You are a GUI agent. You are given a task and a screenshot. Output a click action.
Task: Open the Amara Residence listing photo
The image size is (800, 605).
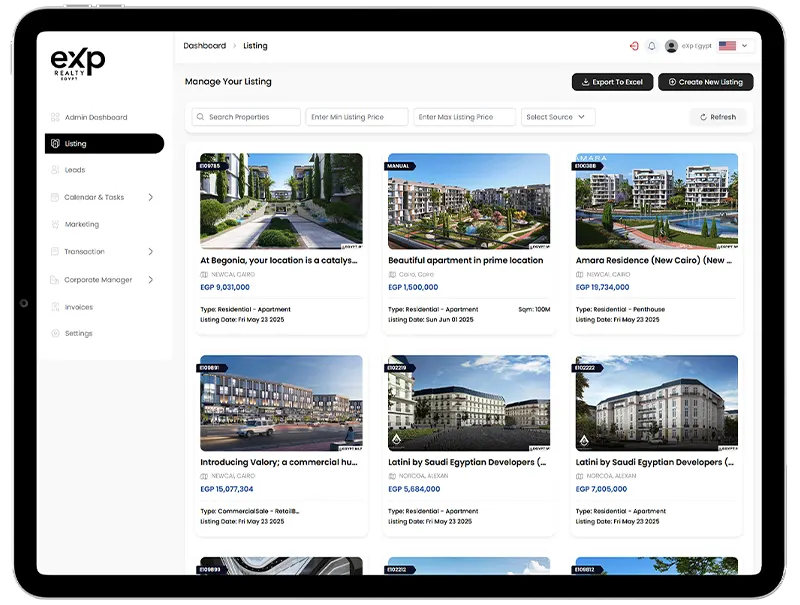(x=657, y=201)
